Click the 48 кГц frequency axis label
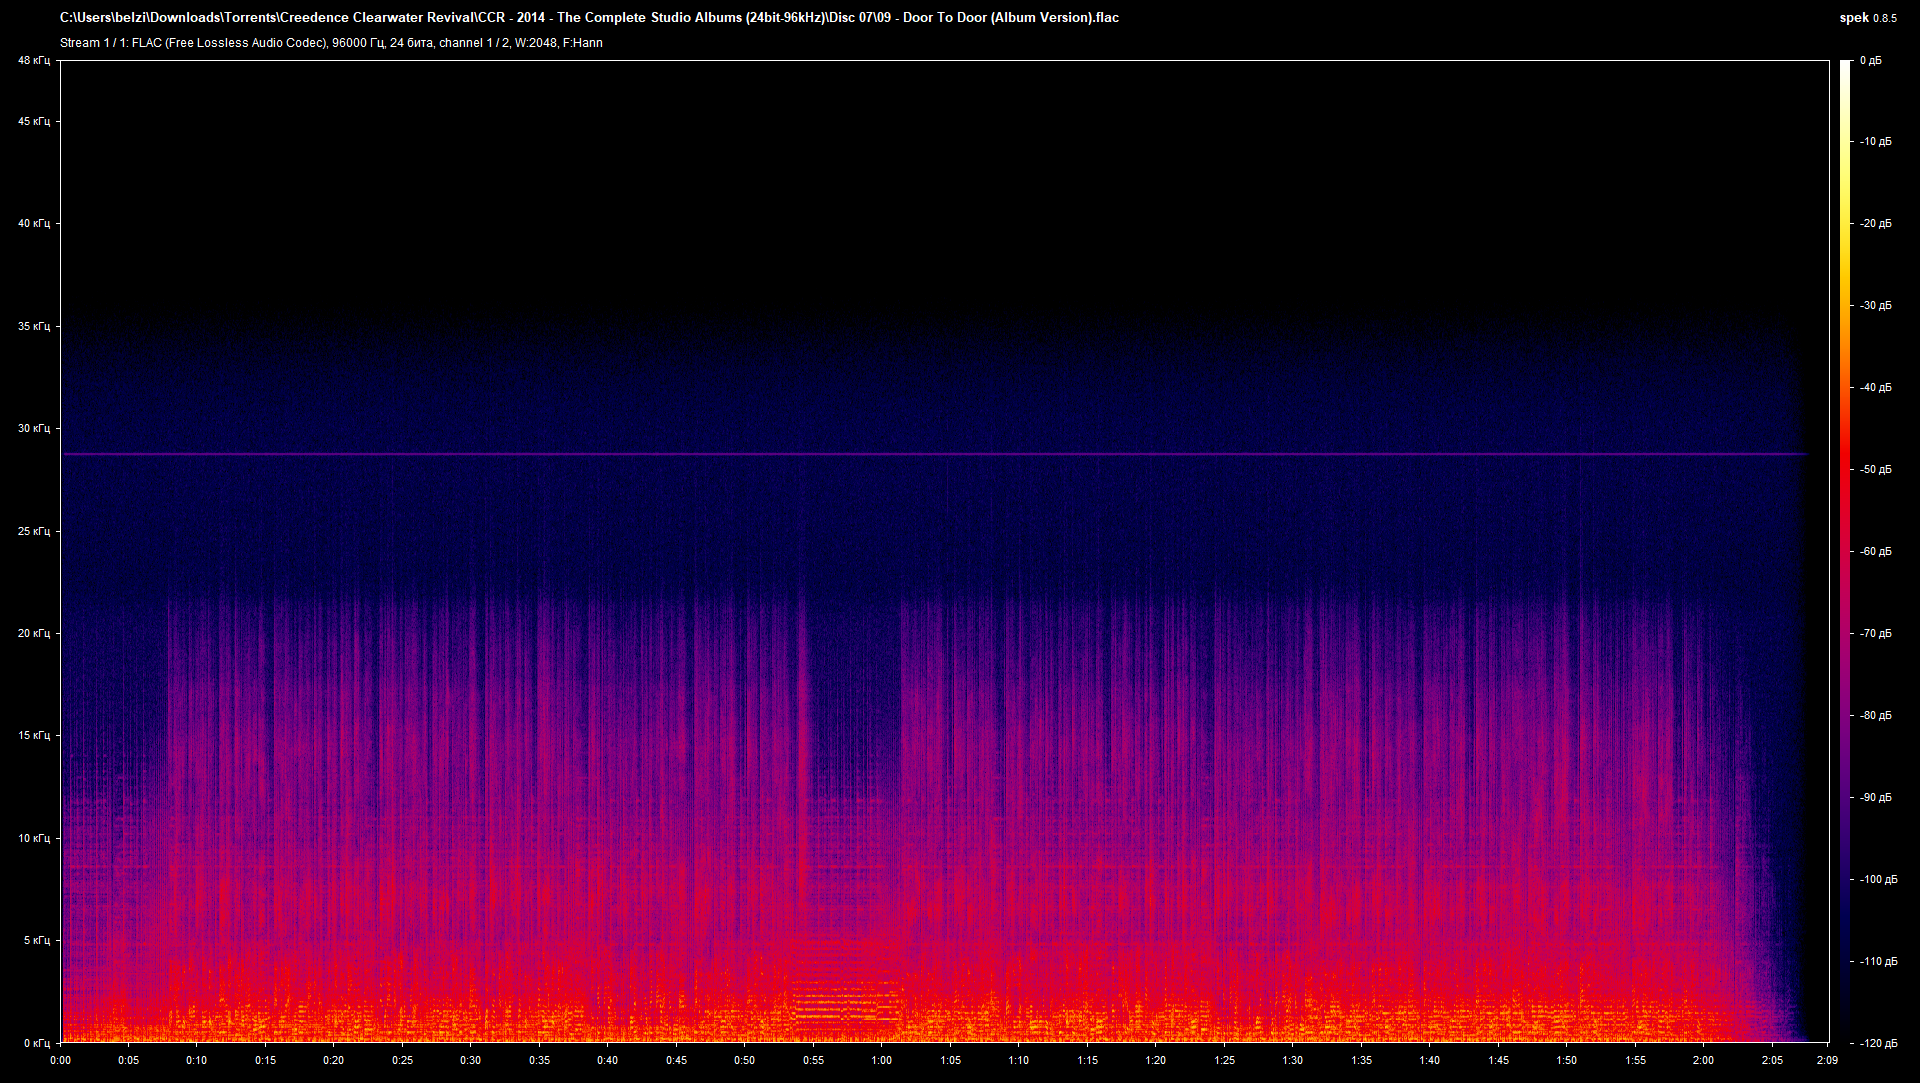This screenshot has height=1083, width=1920. point(33,60)
